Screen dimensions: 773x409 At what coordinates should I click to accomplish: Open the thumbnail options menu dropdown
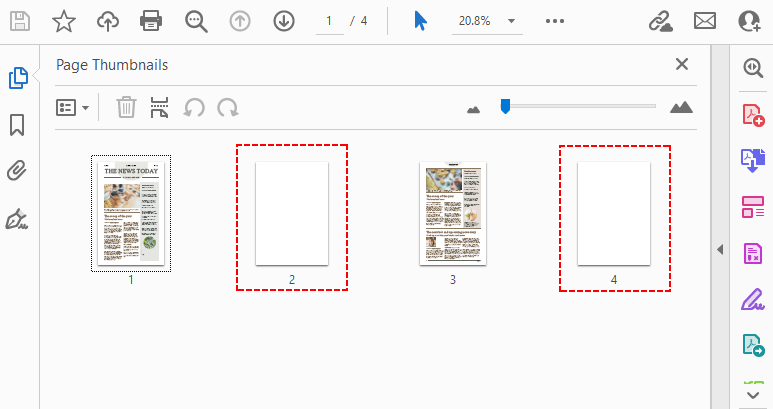(72, 107)
